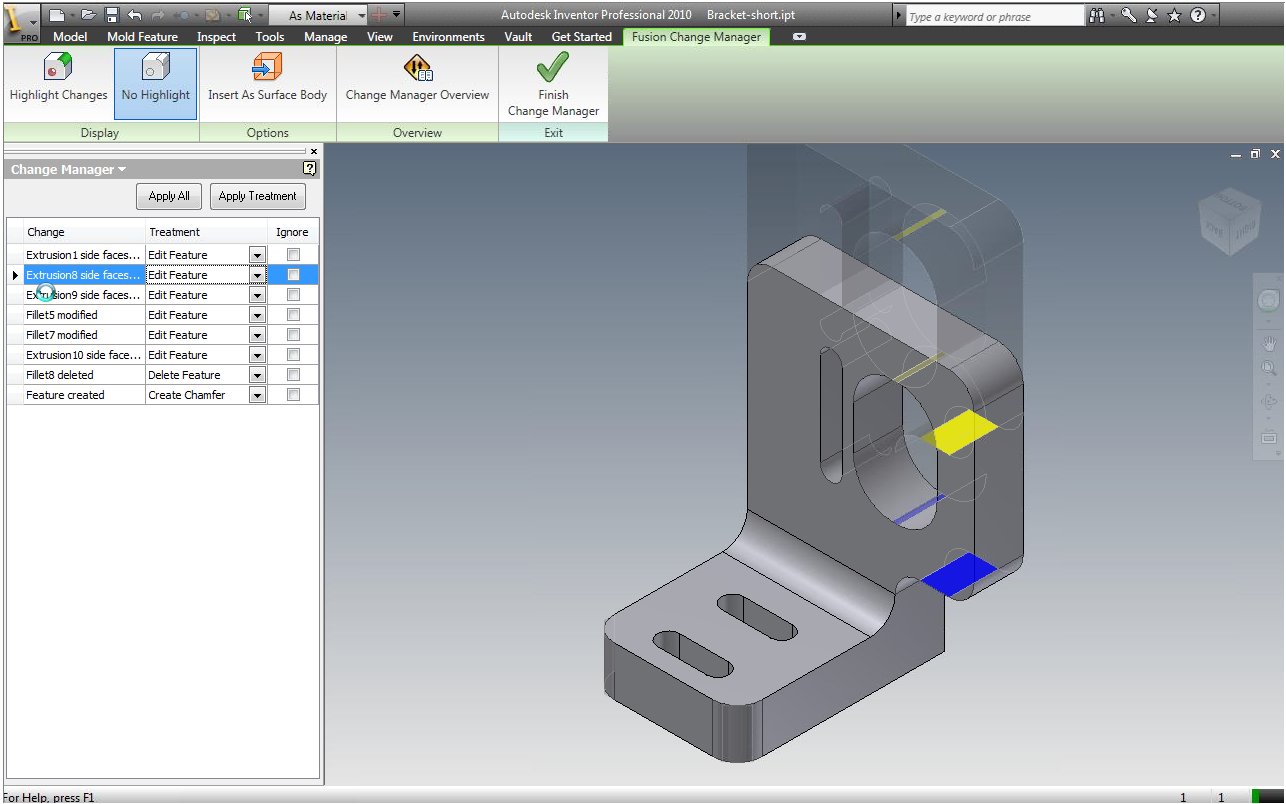The image size is (1286, 804).
Task: Click the Open folder icon
Action: pyautogui.click(x=89, y=15)
